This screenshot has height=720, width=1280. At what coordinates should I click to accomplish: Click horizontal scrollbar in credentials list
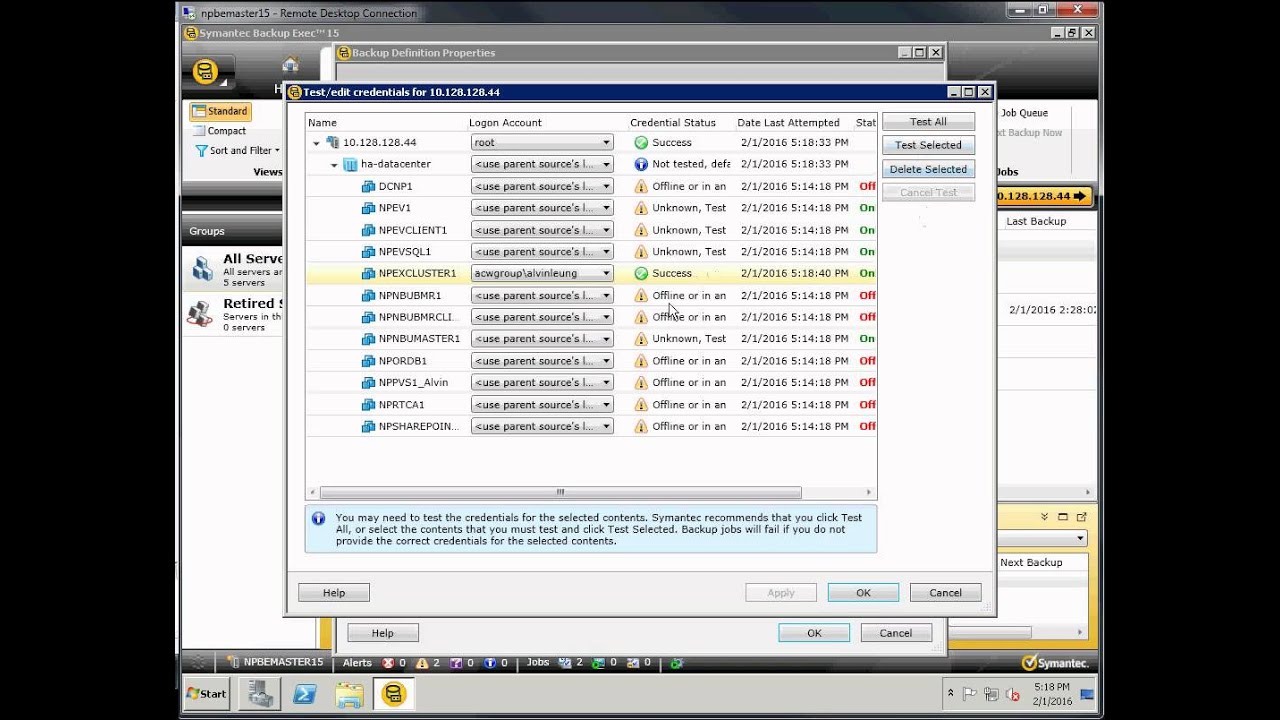560,493
